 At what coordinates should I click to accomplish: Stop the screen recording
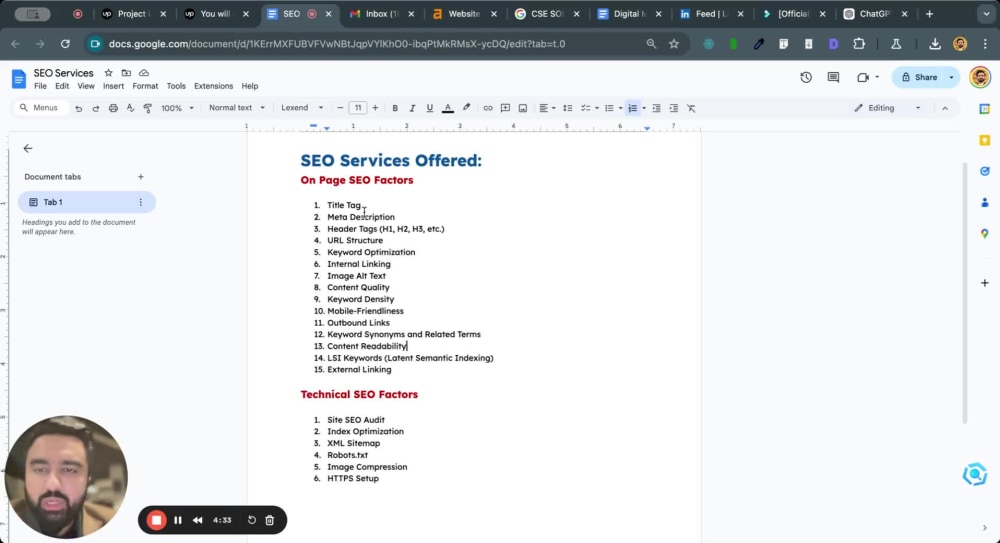156,520
